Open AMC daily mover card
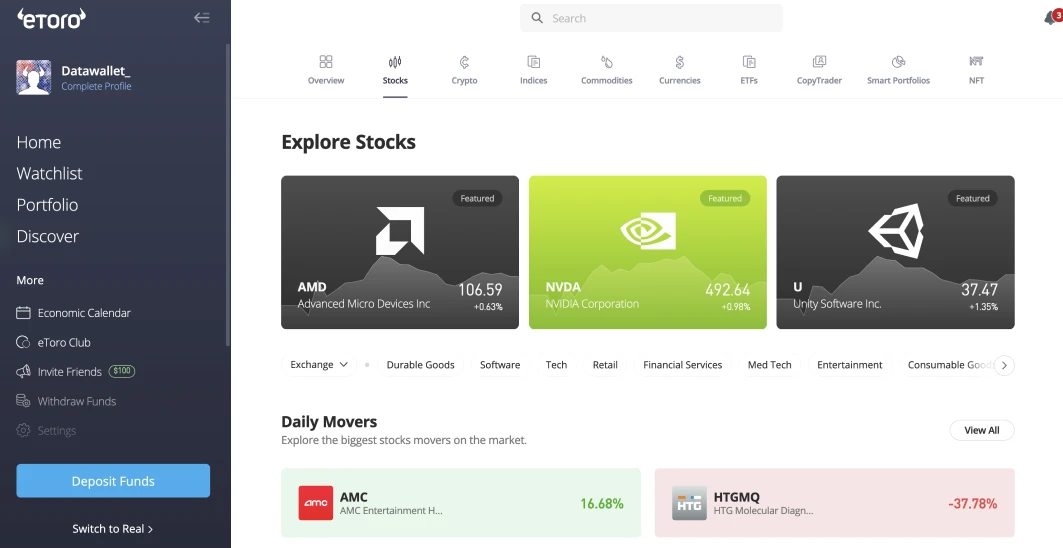Image resolution: width=1063 pixels, height=548 pixels. click(461, 503)
